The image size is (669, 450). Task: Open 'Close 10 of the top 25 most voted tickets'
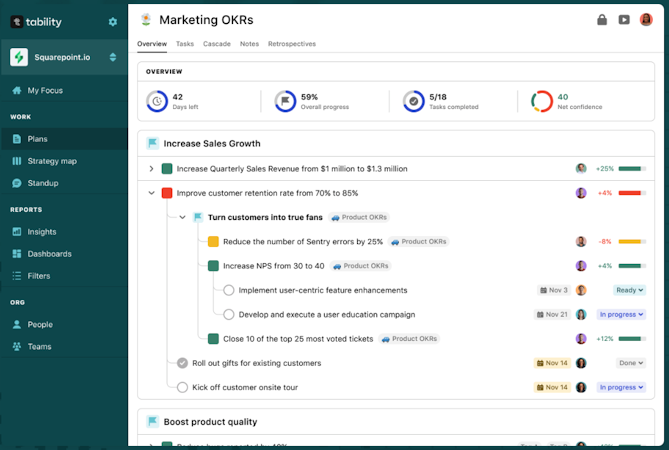[x=297, y=339]
